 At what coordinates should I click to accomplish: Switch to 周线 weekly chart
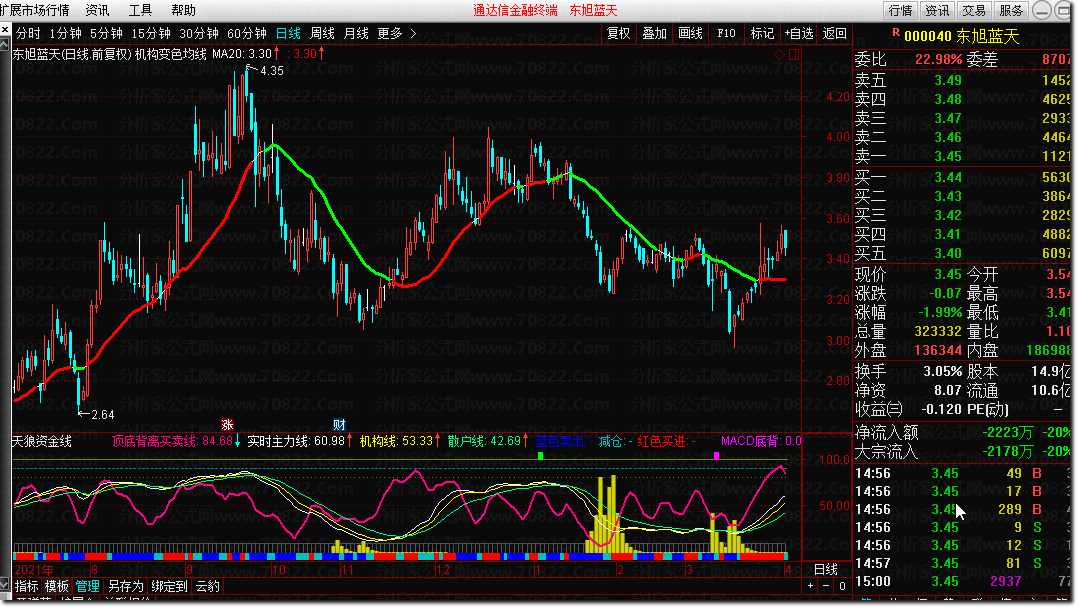point(322,33)
